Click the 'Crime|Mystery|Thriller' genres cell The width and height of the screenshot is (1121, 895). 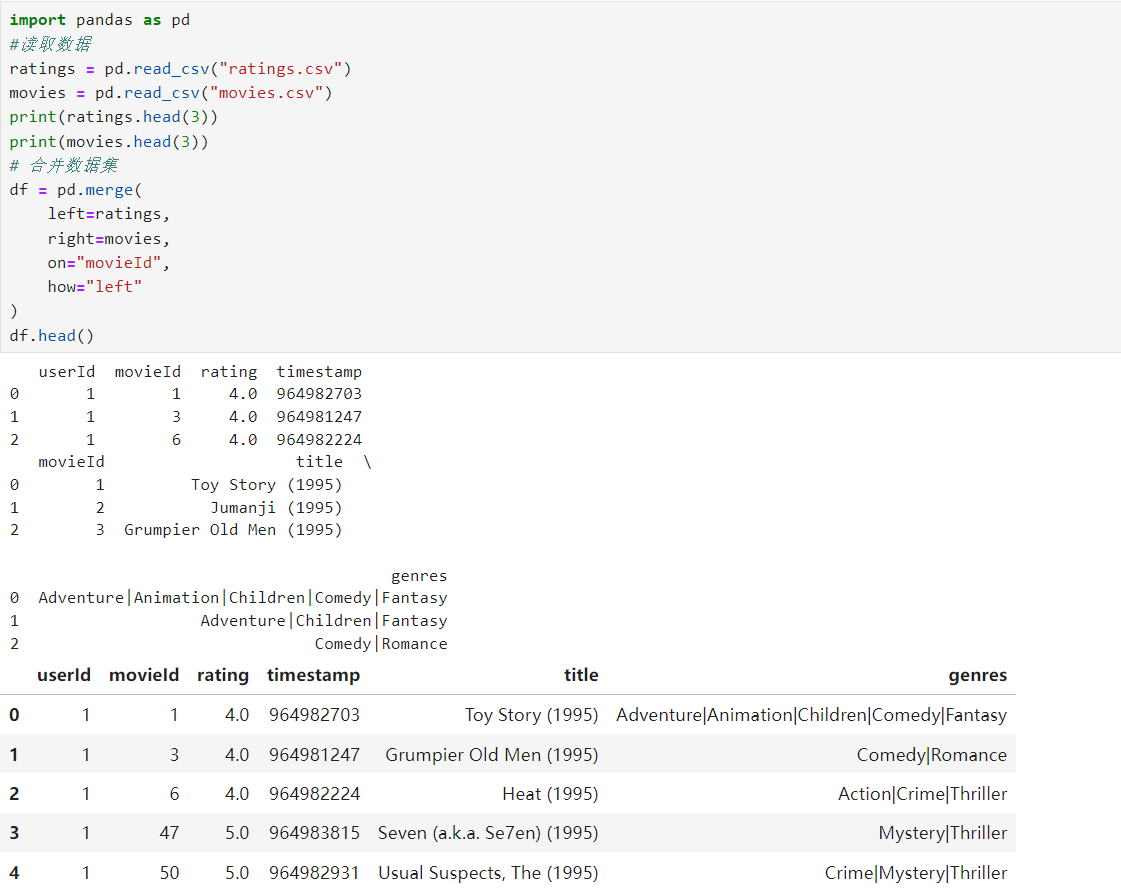point(916,874)
